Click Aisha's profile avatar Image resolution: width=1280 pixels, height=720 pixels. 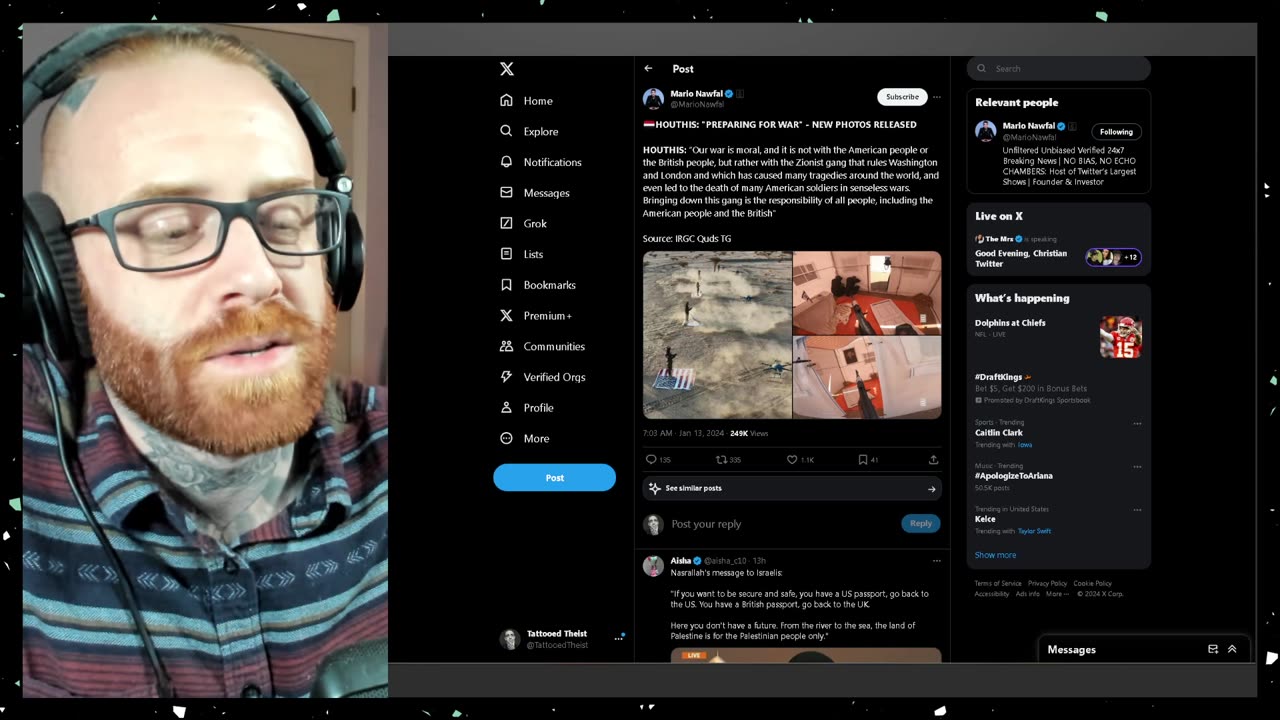click(653, 566)
